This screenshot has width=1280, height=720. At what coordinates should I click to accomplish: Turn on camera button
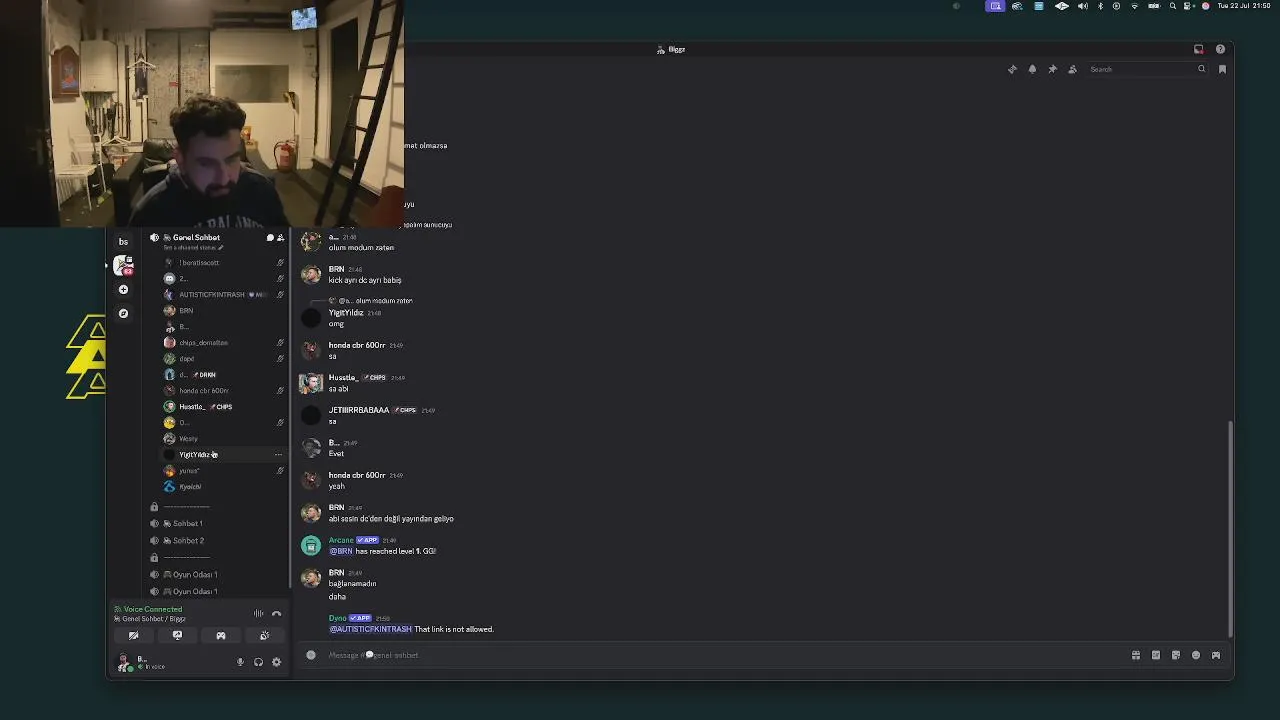pos(133,636)
